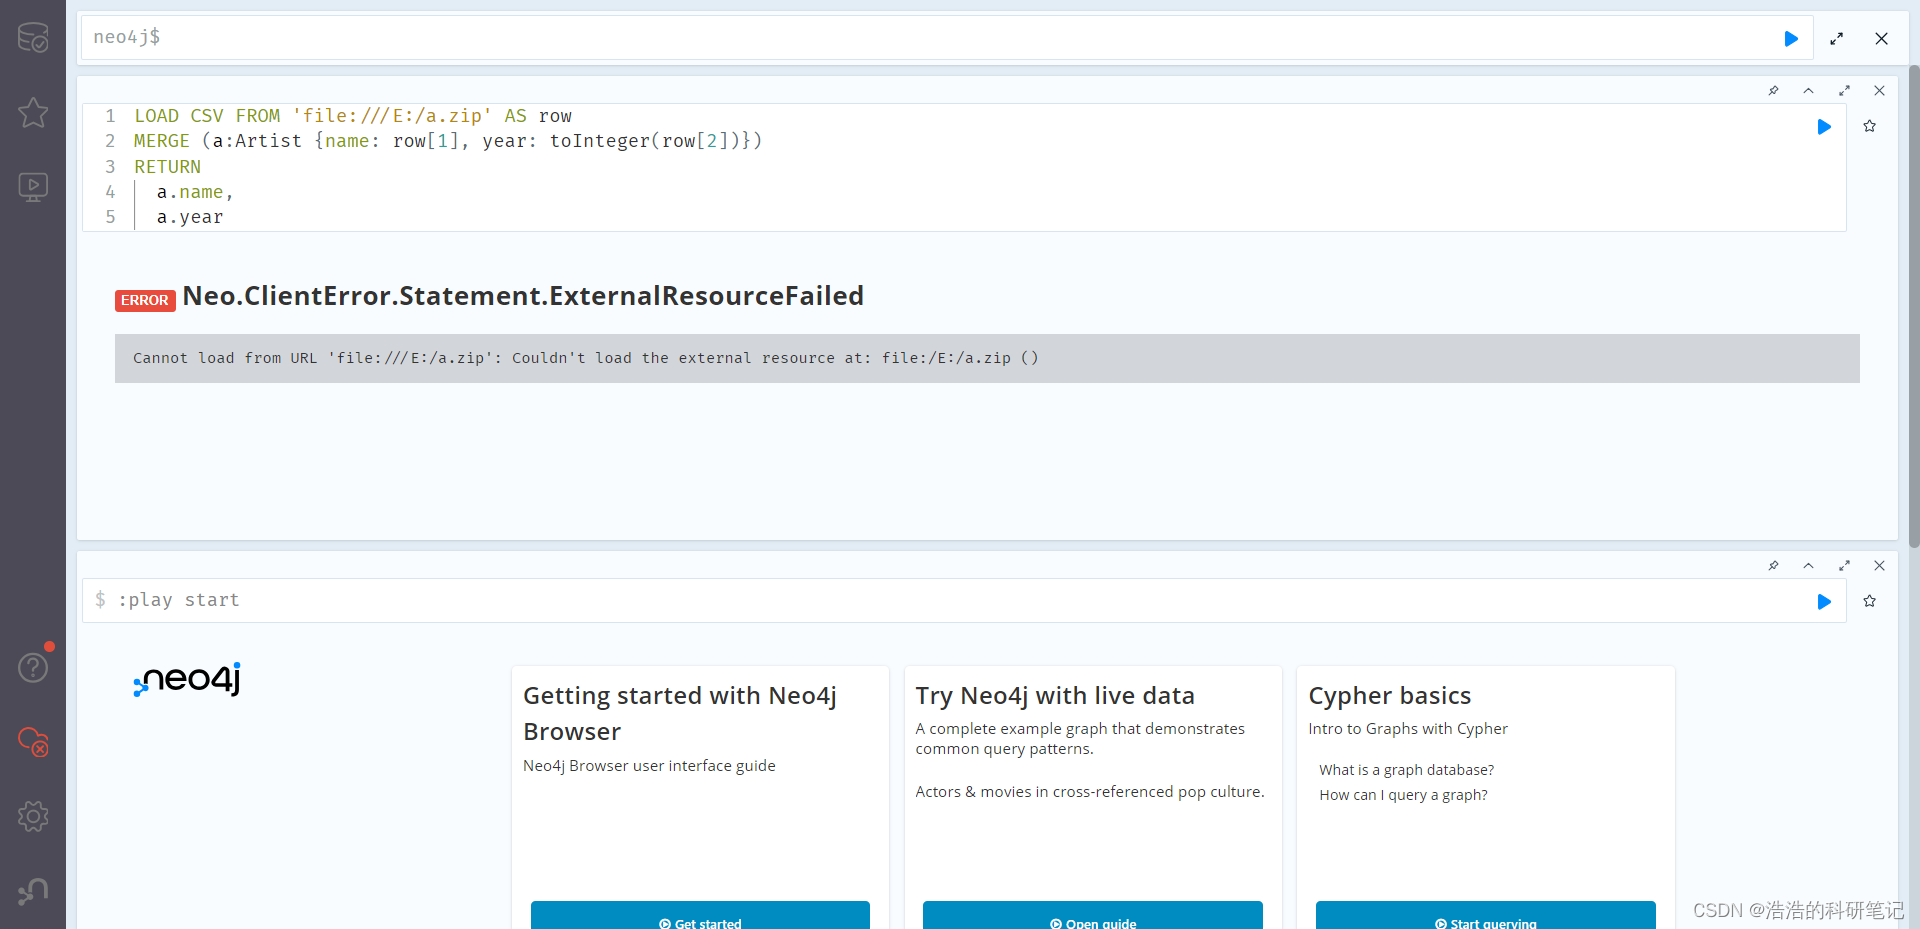This screenshot has width=1920, height=929.
Task: Click 'Neo4j Browser user interface guide' text
Action: (649, 766)
